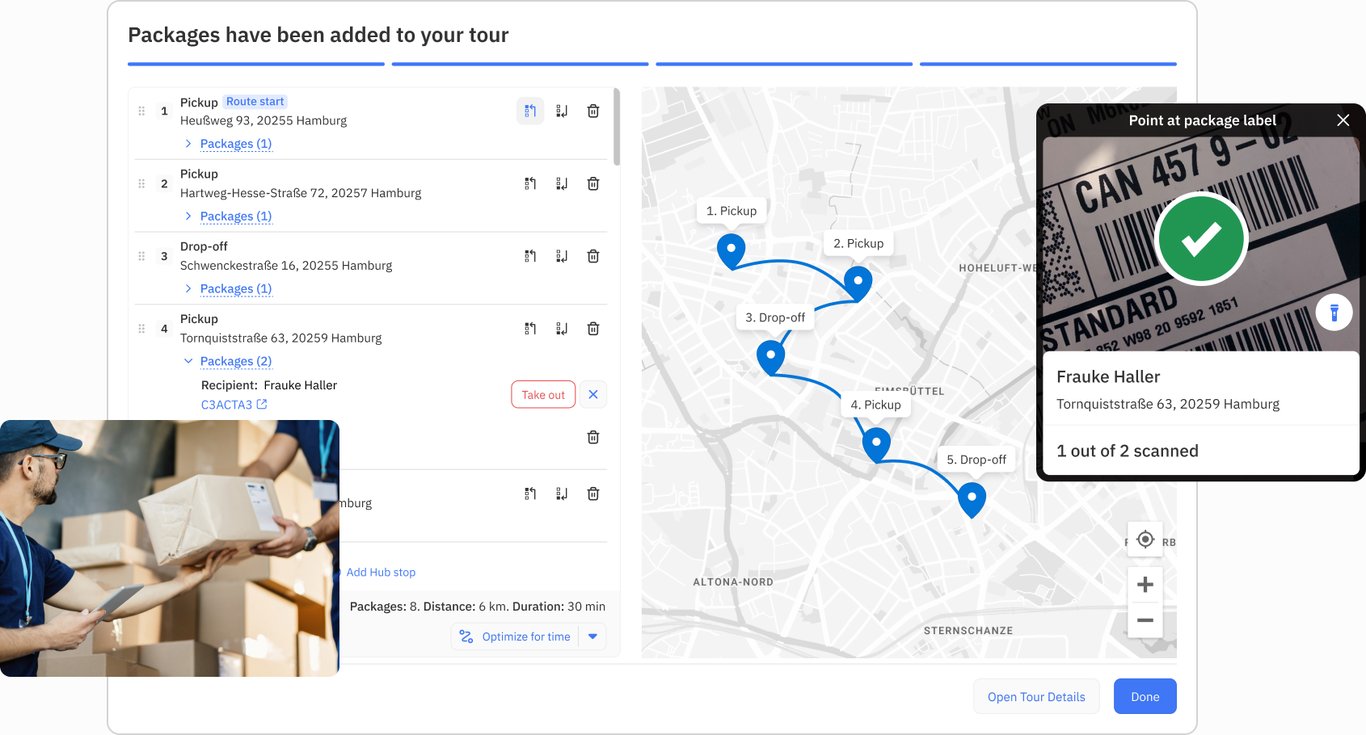Select the map pin for 1. Pickup

[x=731, y=251]
